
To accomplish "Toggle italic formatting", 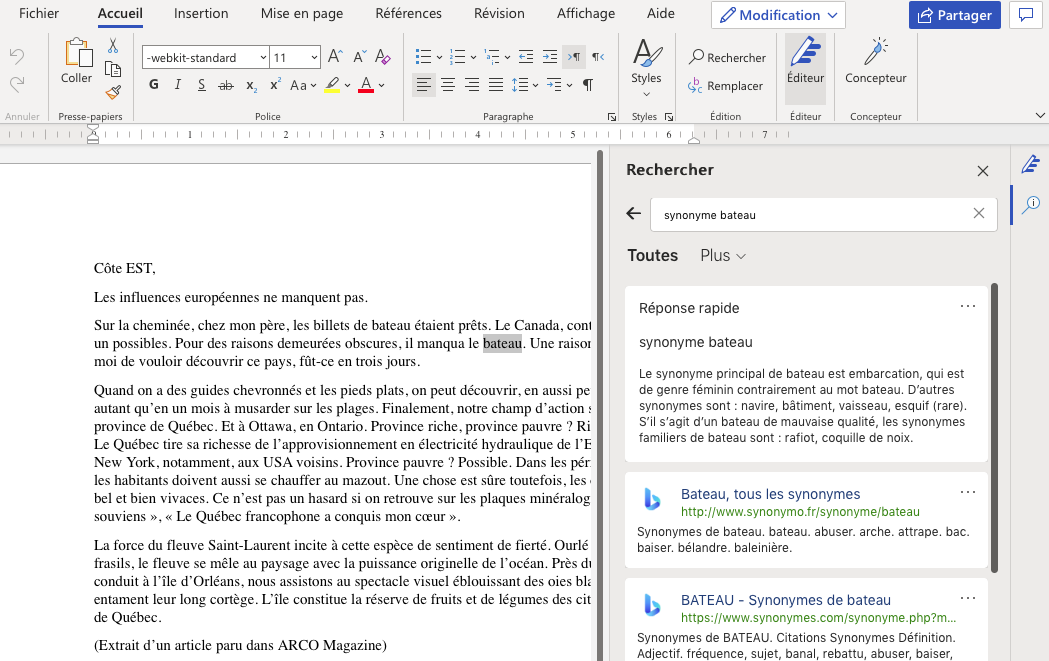I will 177,85.
